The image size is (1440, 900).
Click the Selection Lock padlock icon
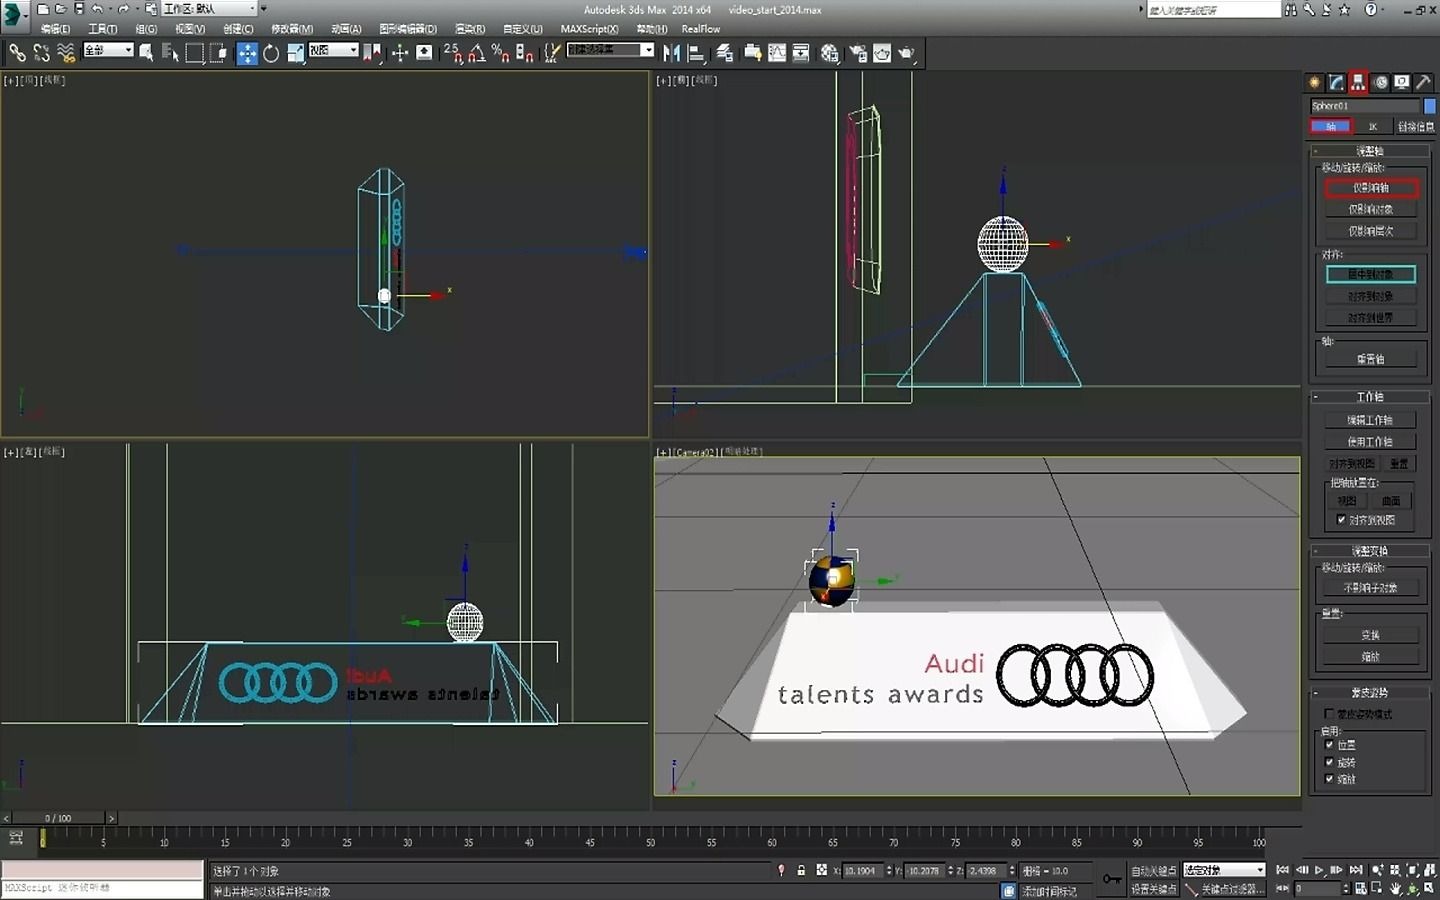pos(801,870)
